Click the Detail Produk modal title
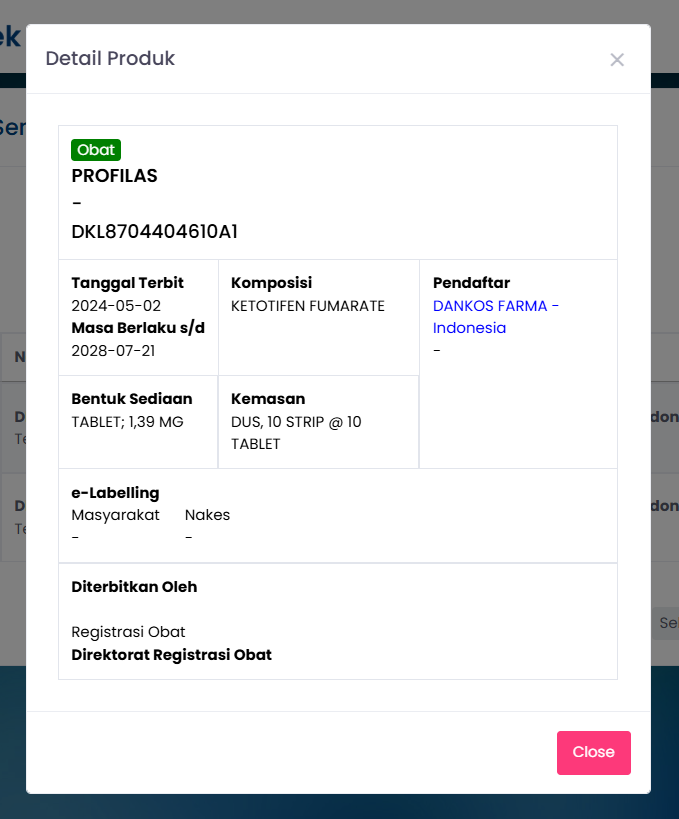Viewport: 679px width, 819px height. (x=110, y=59)
